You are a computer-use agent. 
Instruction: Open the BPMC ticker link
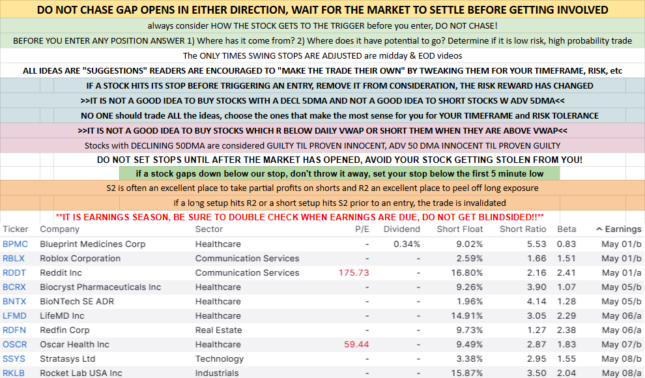[x=15, y=244]
